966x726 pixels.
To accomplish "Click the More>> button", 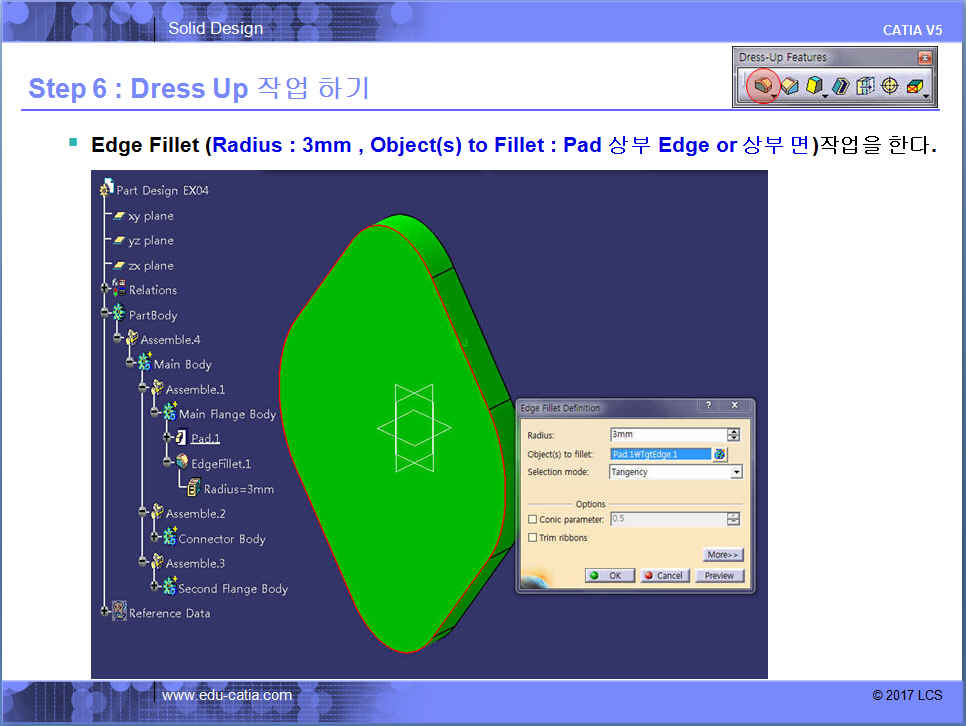I will coord(722,555).
